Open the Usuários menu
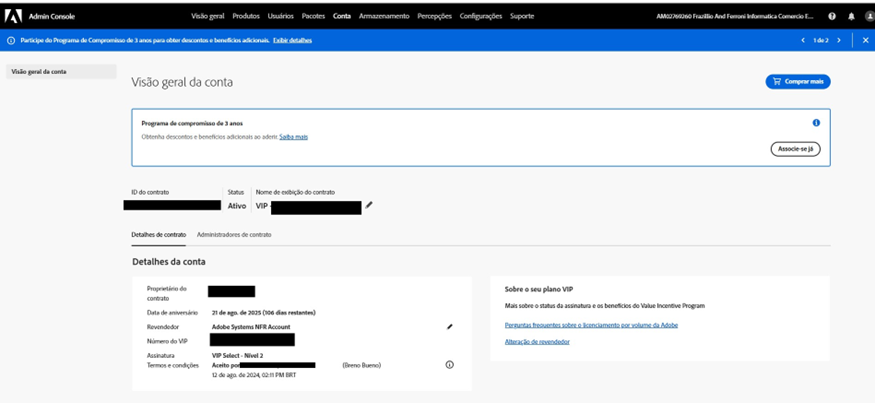 click(281, 16)
